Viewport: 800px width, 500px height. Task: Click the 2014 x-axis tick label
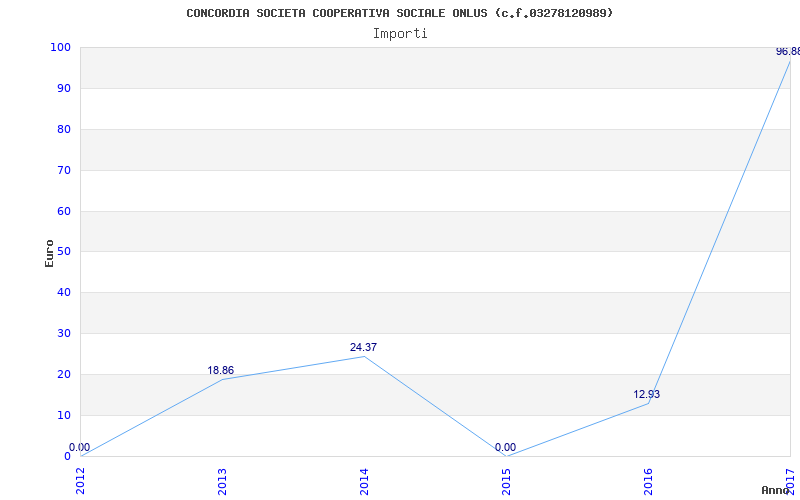[x=364, y=481]
